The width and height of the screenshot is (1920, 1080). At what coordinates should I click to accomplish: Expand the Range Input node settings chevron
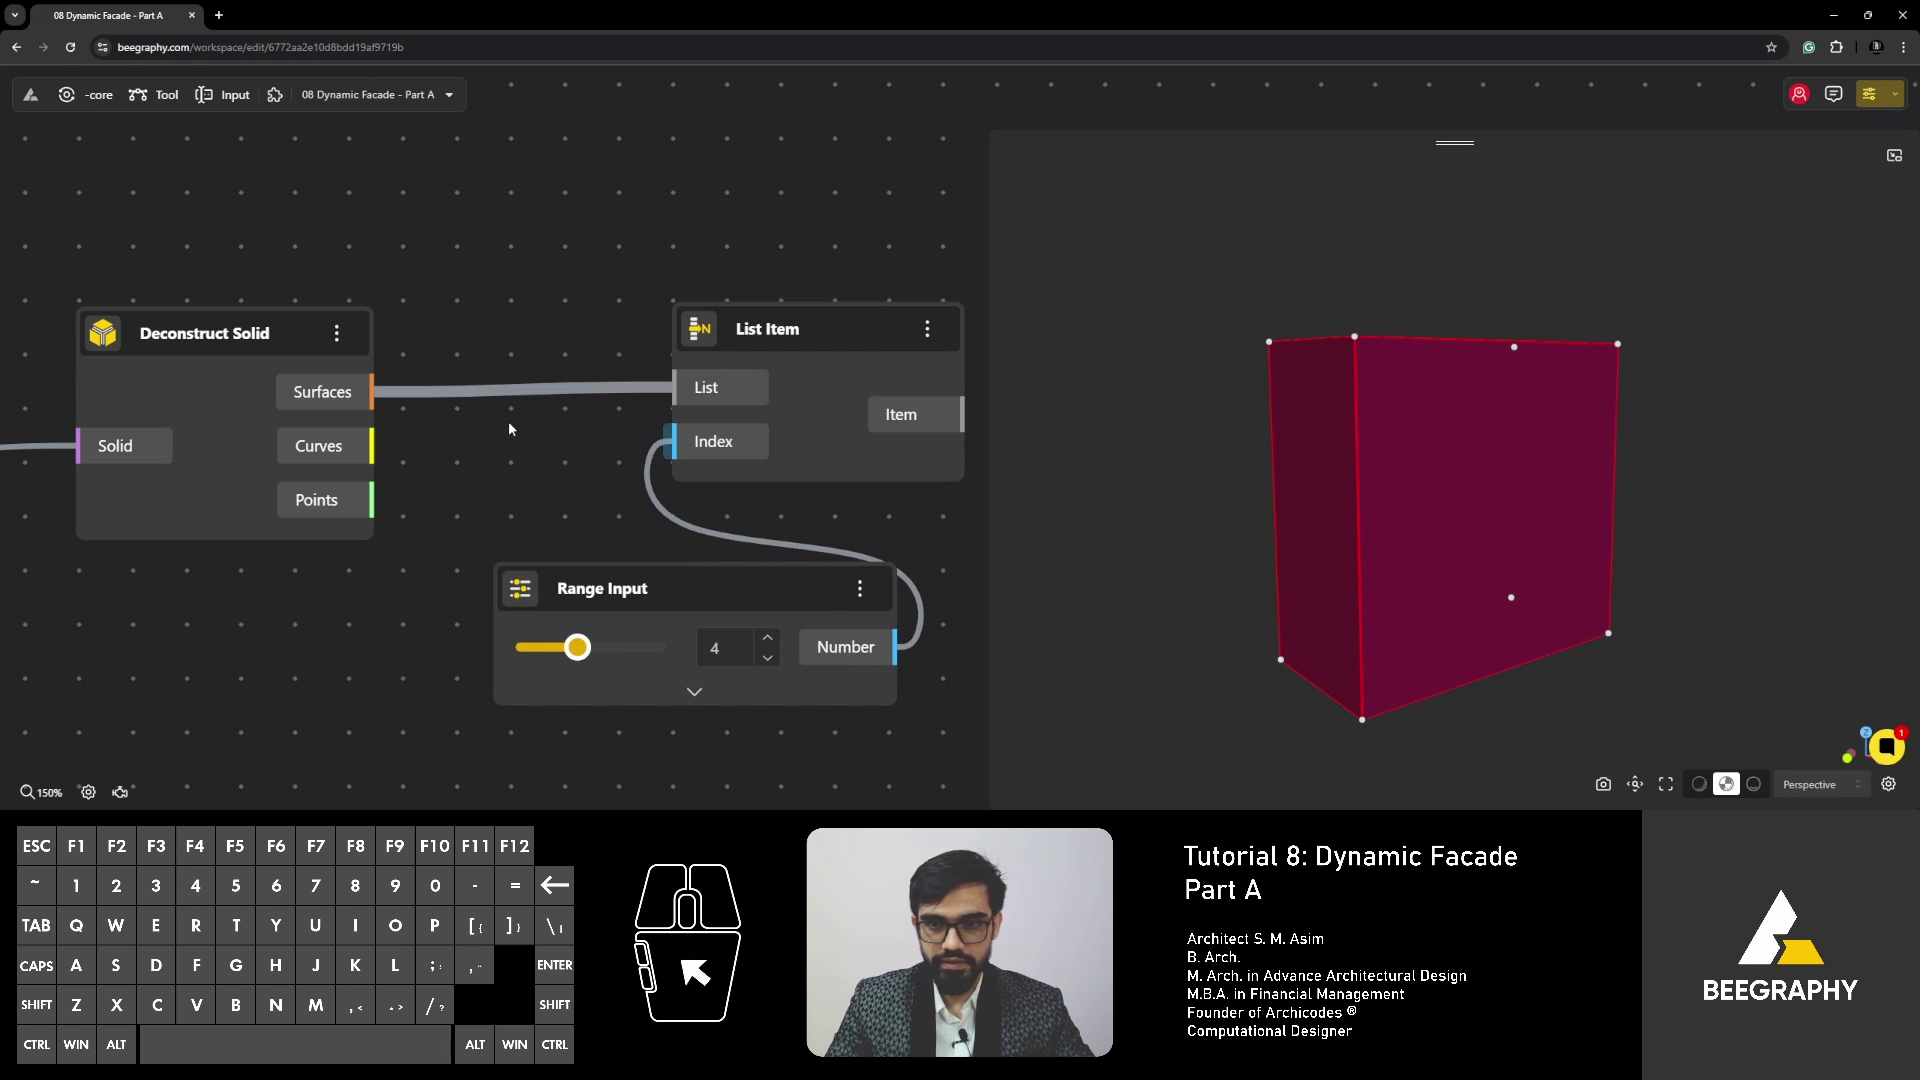694,691
